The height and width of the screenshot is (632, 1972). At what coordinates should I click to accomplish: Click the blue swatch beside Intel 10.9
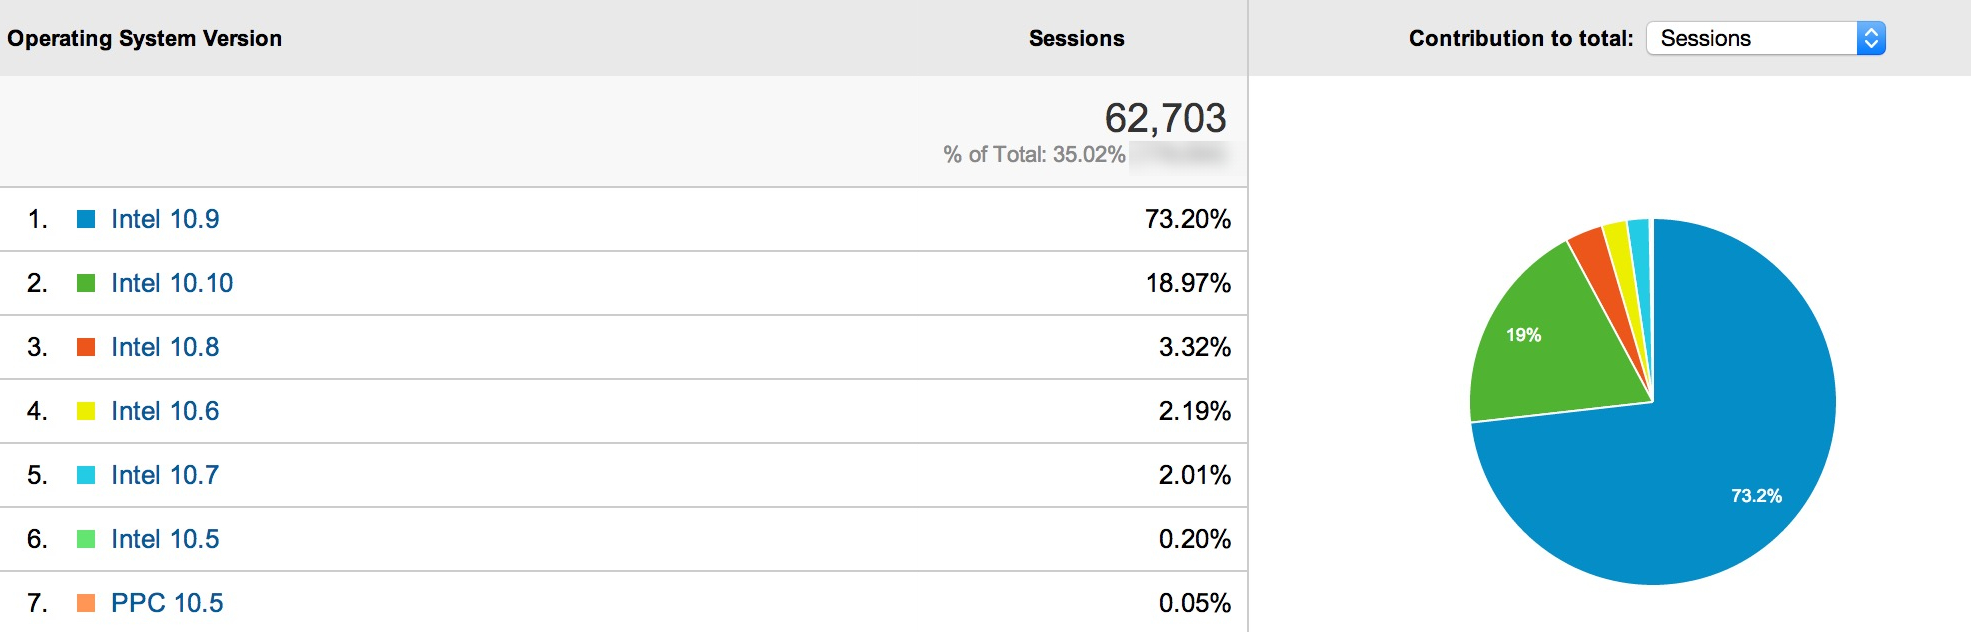tap(86, 219)
